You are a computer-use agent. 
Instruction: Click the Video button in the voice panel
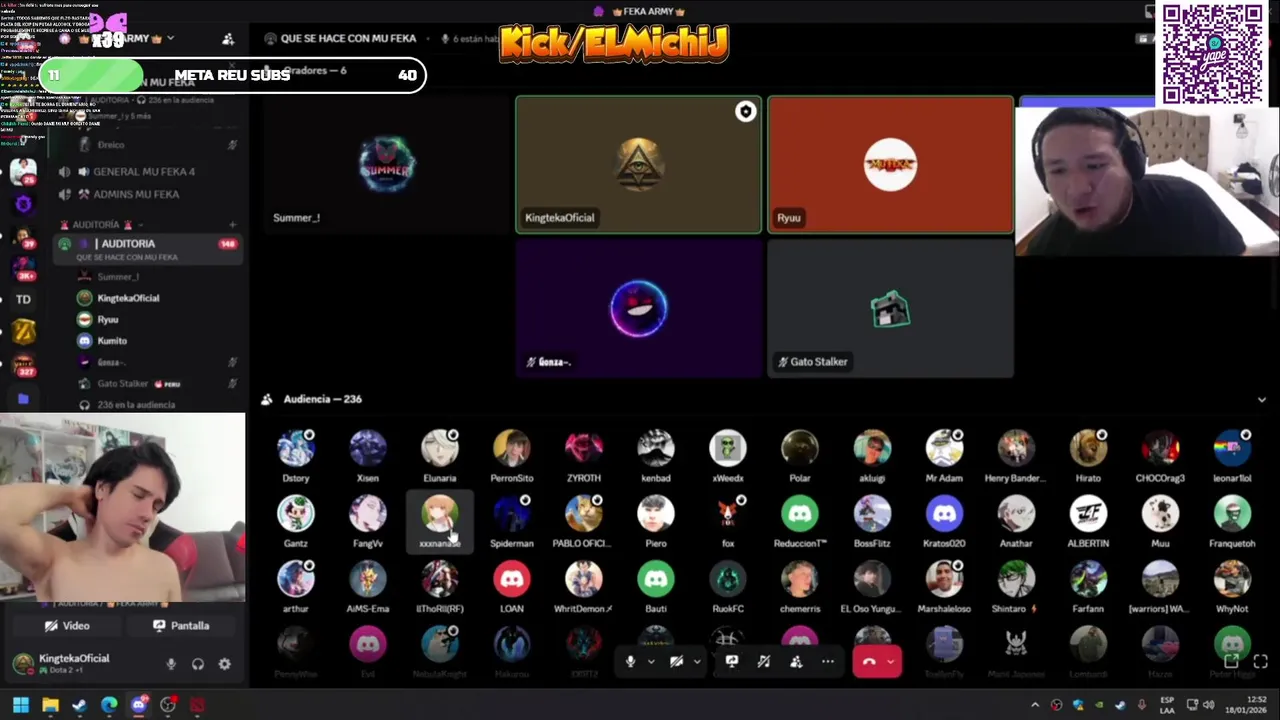click(x=67, y=626)
